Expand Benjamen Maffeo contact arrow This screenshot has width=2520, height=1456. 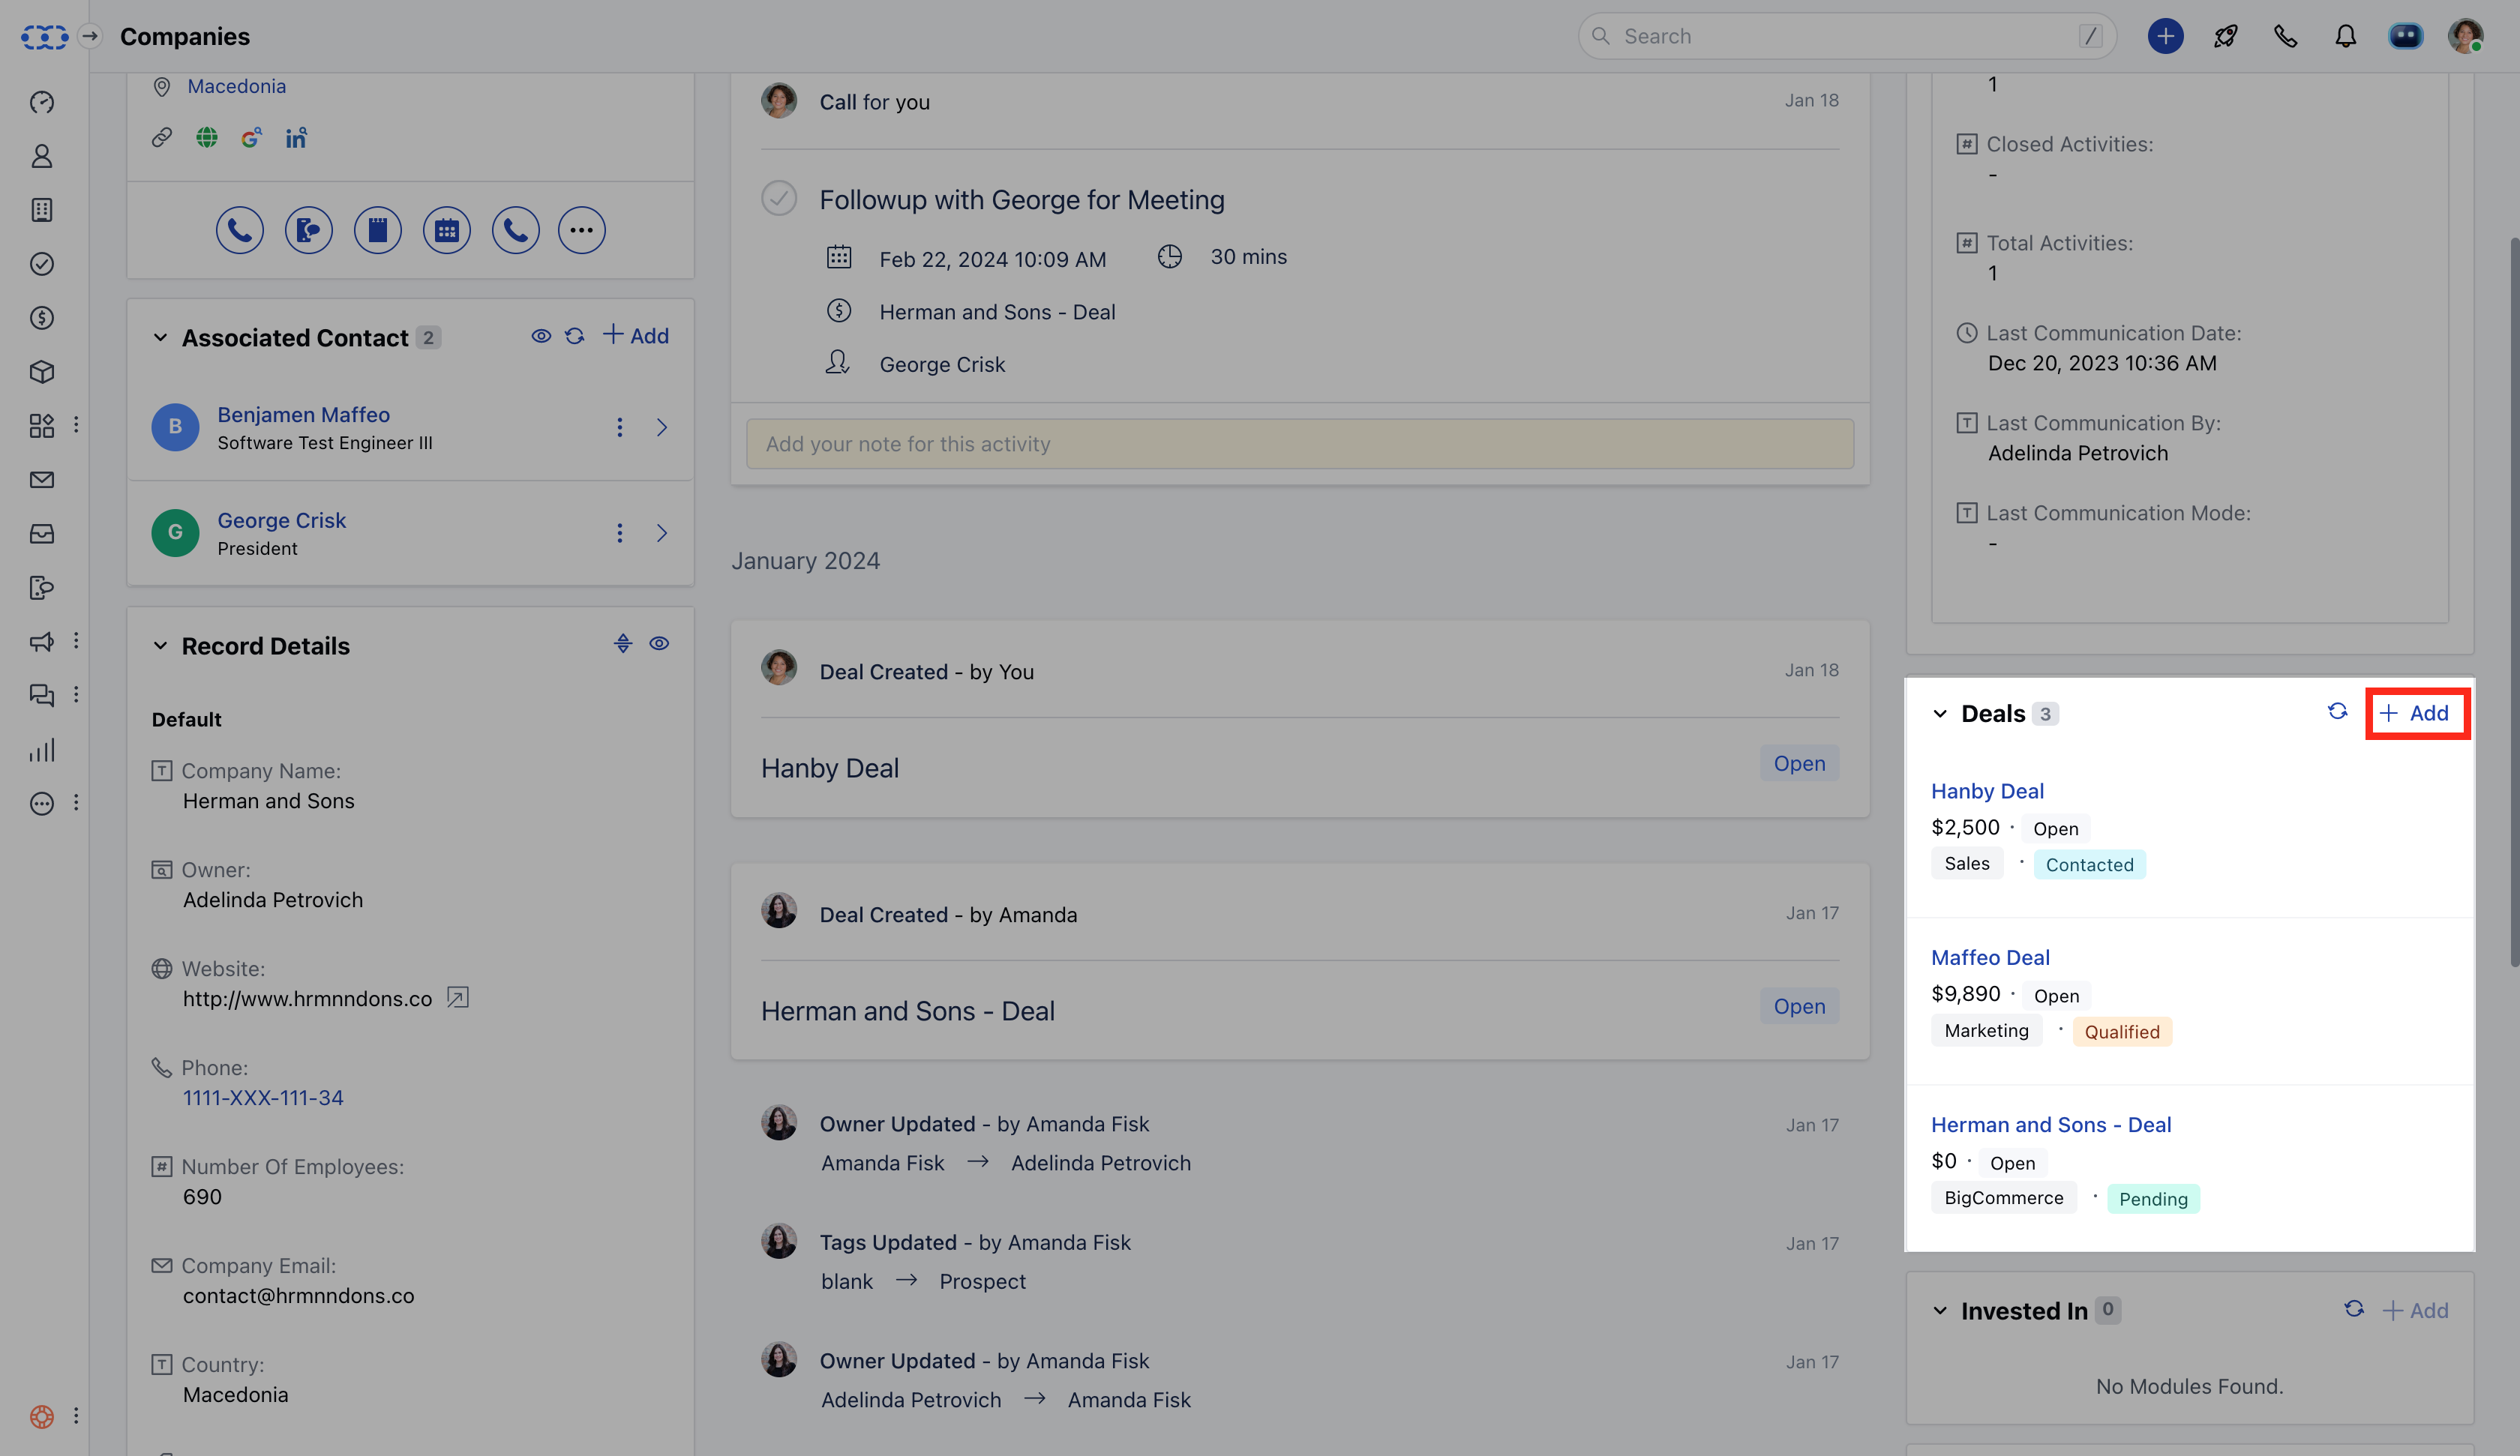click(662, 428)
